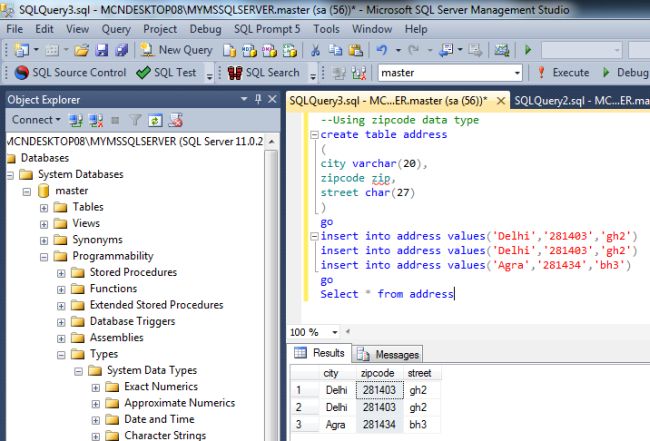
Task: Open the master database dropdown
Action: coord(516,73)
